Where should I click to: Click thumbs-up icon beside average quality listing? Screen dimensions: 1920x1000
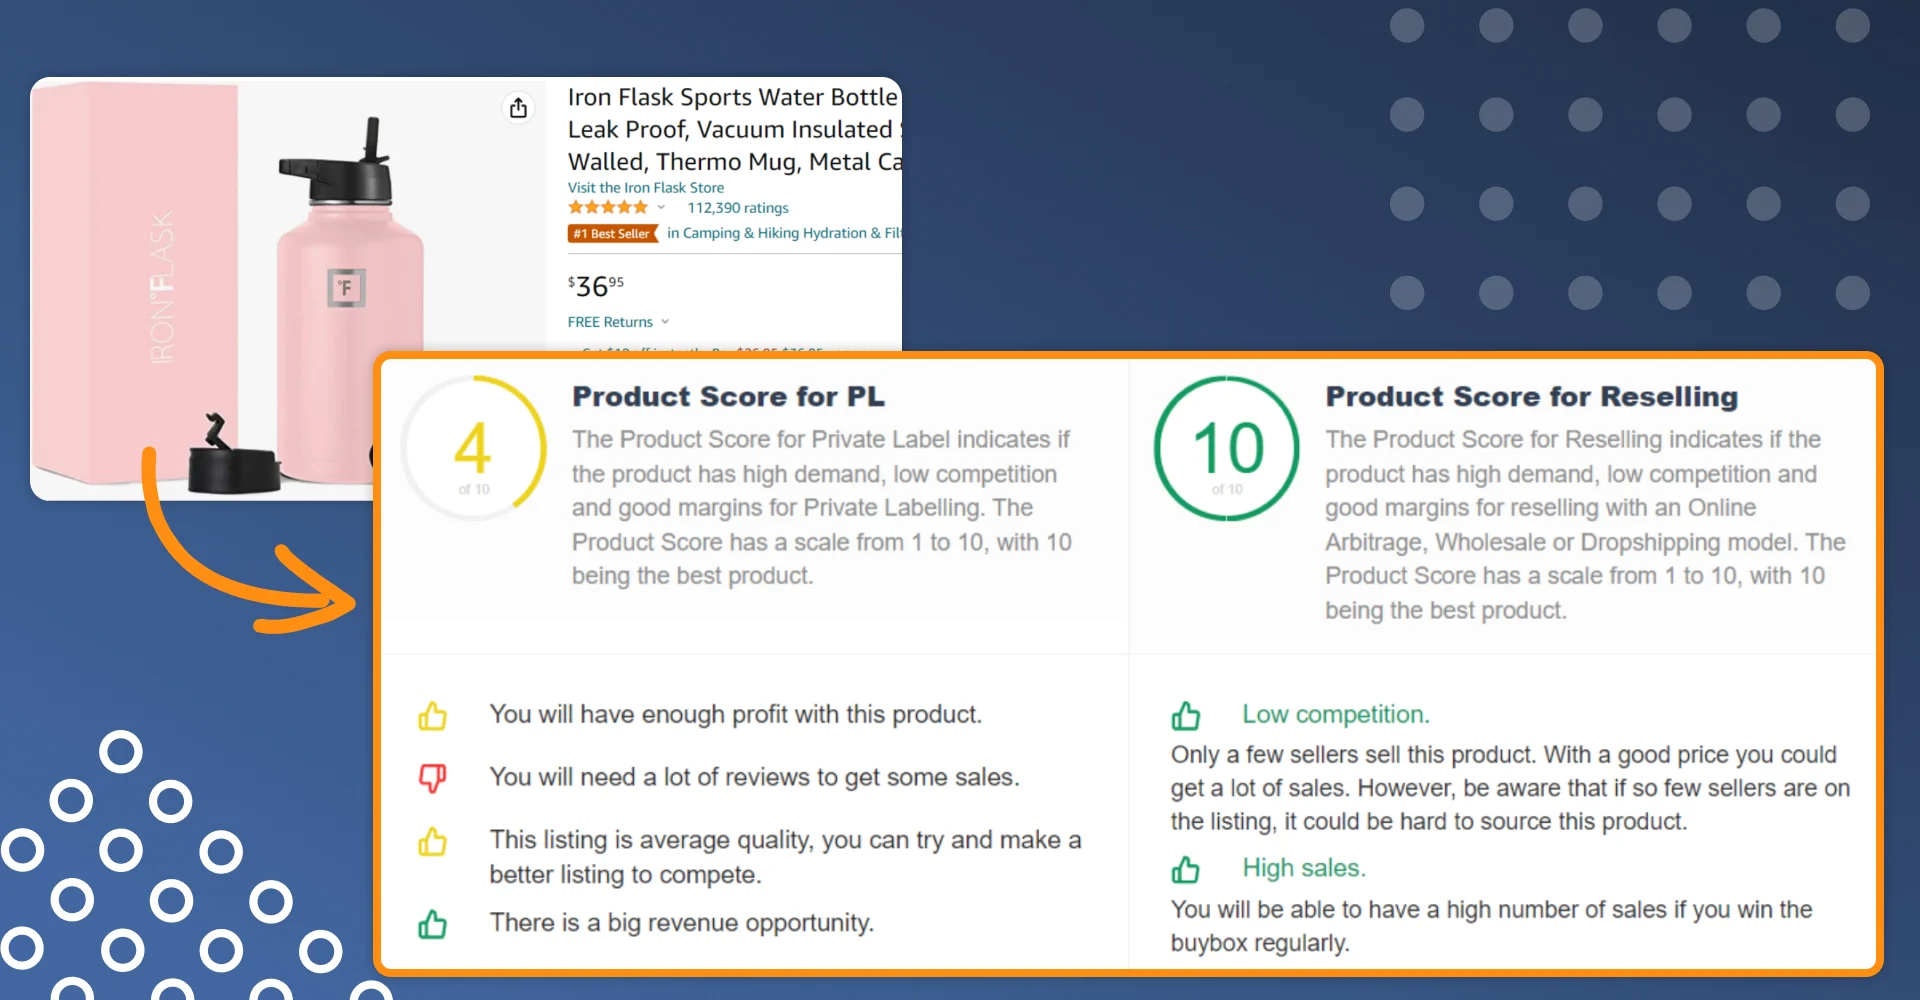[433, 842]
